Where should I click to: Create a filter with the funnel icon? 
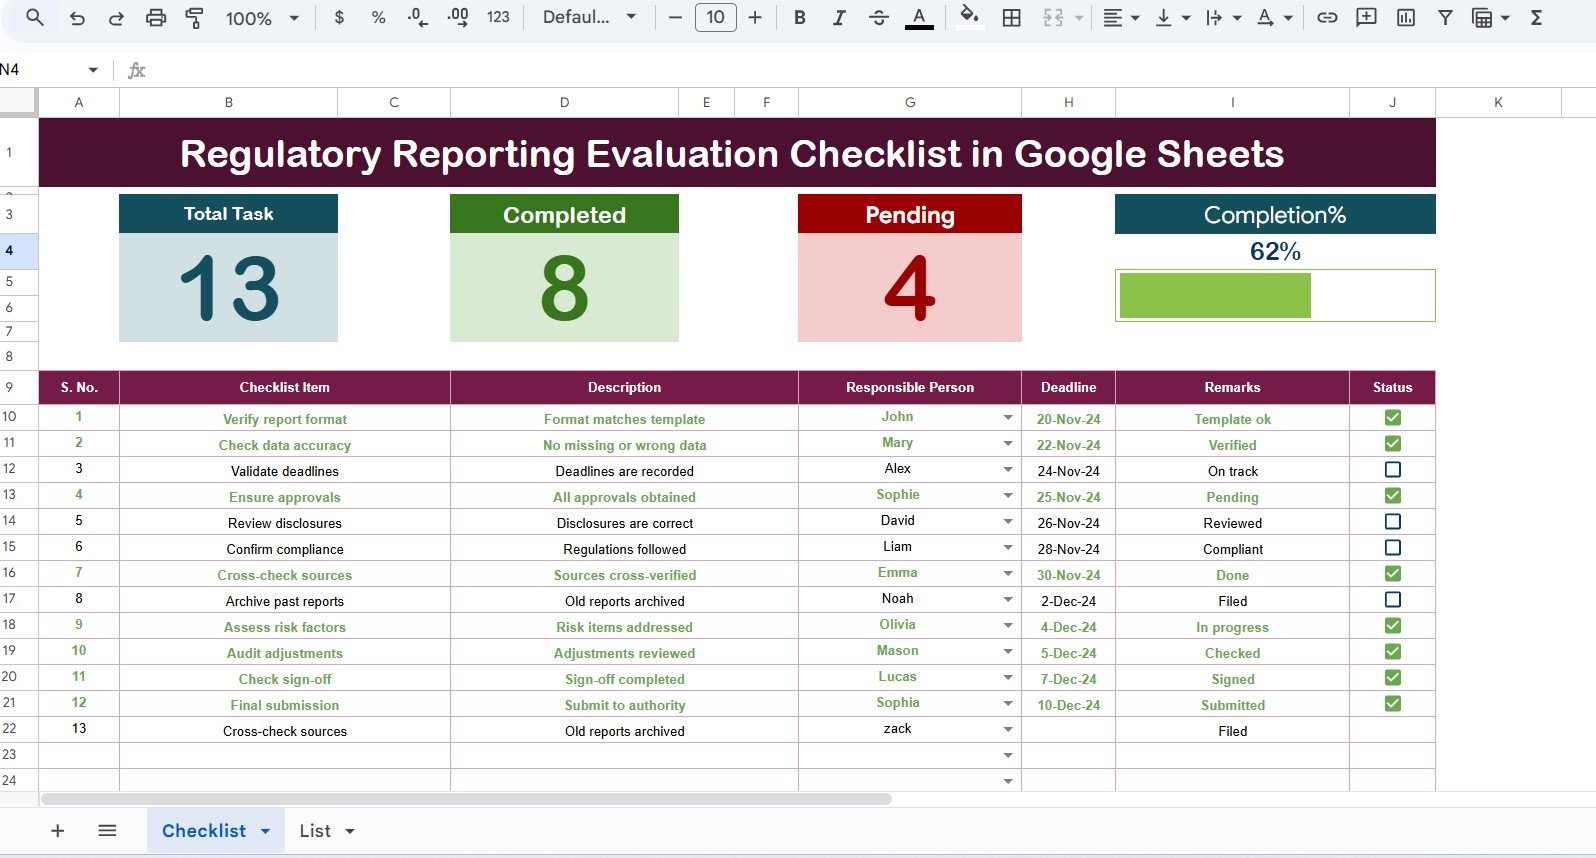[1444, 18]
